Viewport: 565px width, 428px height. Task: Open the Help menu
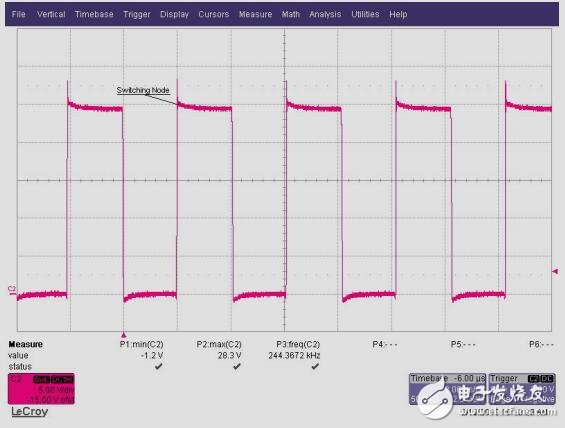click(x=398, y=14)
